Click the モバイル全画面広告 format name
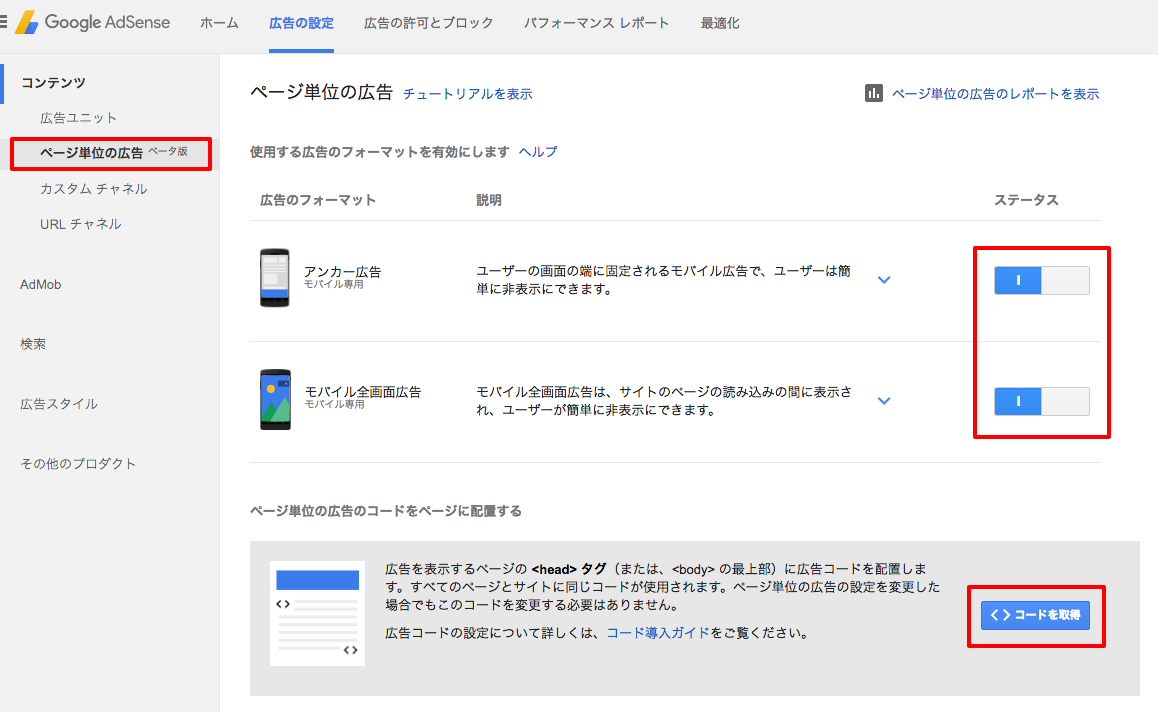This screenshot has width=1158, height=712. 363,392
